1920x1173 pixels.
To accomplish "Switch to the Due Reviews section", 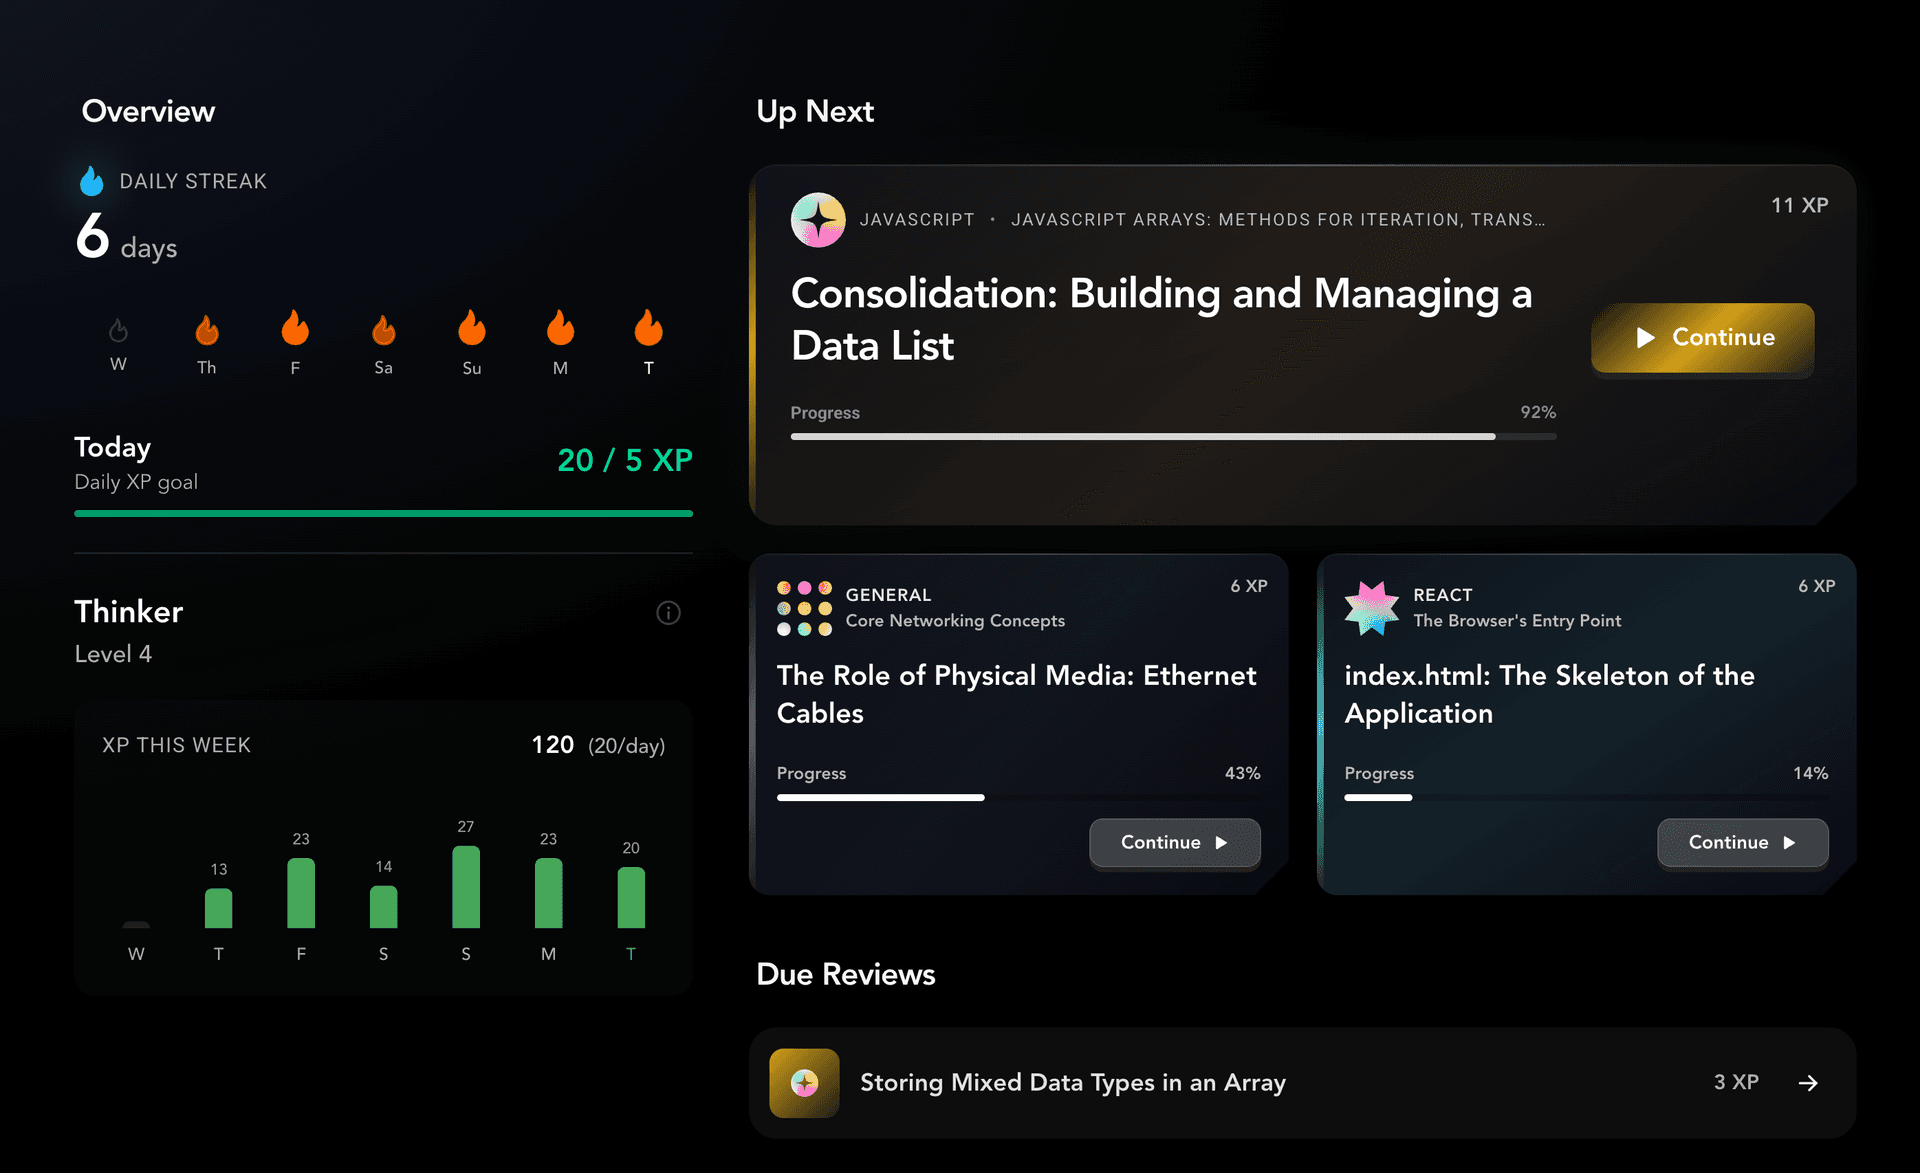I will [845, 974].
